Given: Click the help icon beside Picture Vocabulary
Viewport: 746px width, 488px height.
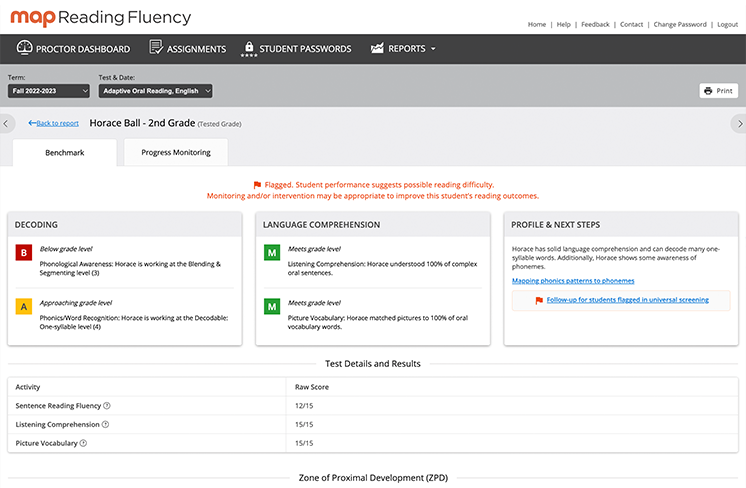Looking at the screenshot, I should (82, 443).
